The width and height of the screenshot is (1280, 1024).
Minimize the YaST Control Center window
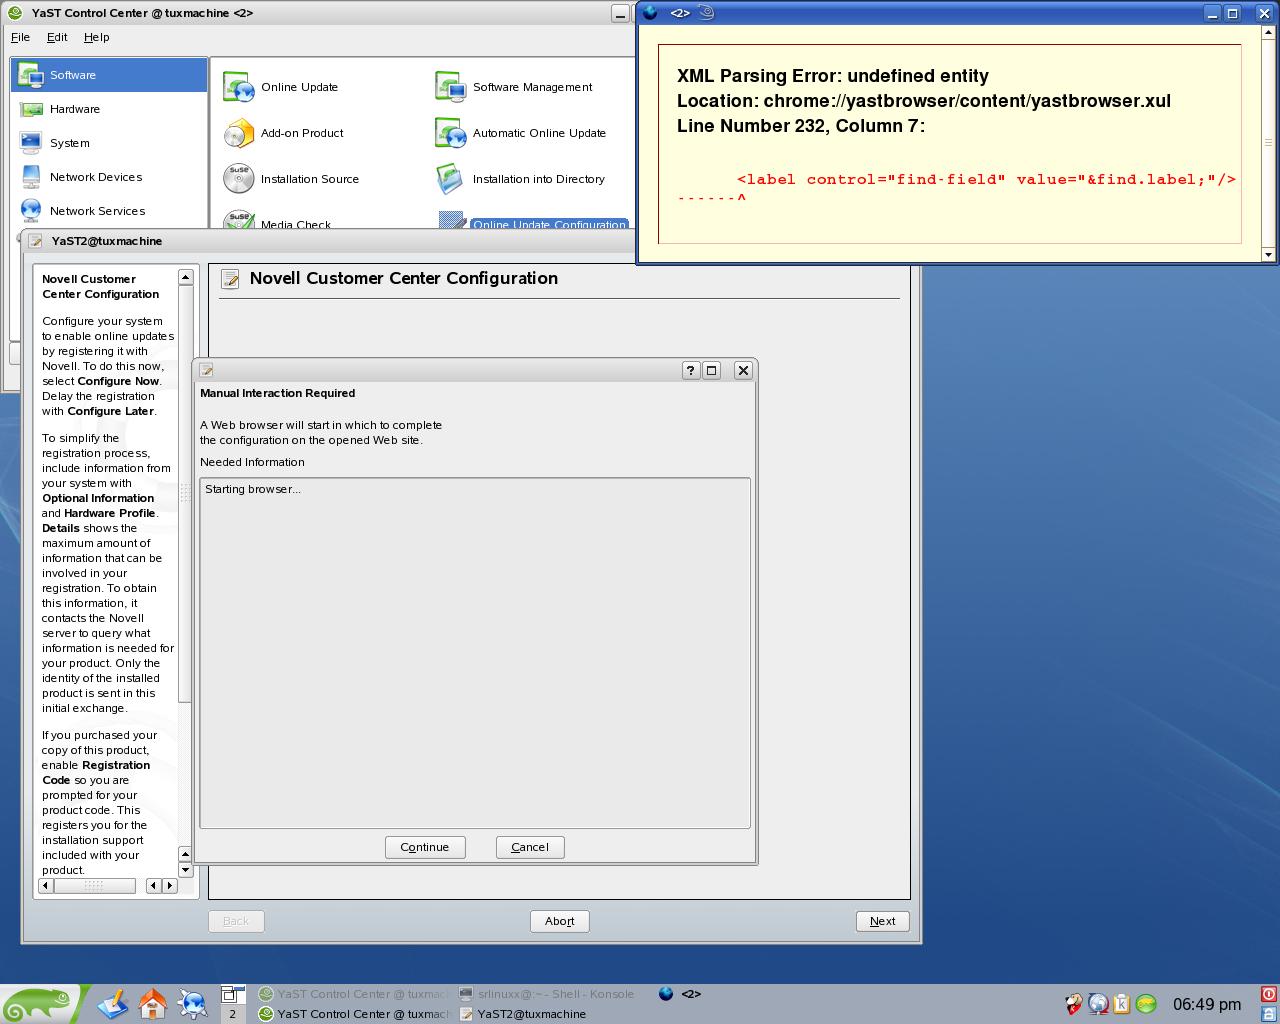621,13
